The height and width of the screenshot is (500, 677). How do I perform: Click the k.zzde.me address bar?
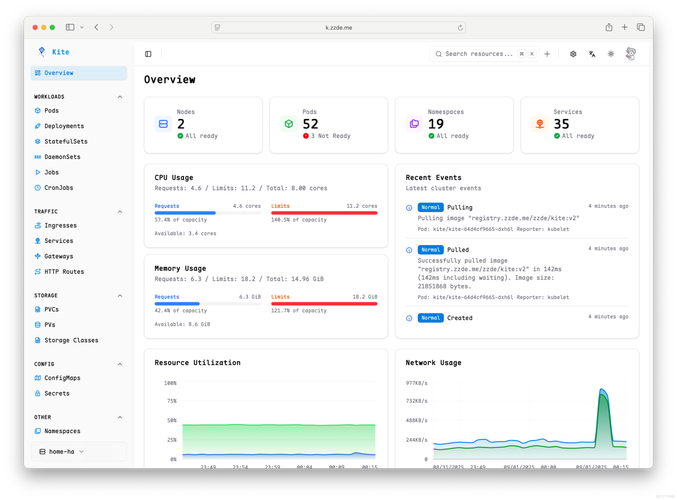point(338,28)
